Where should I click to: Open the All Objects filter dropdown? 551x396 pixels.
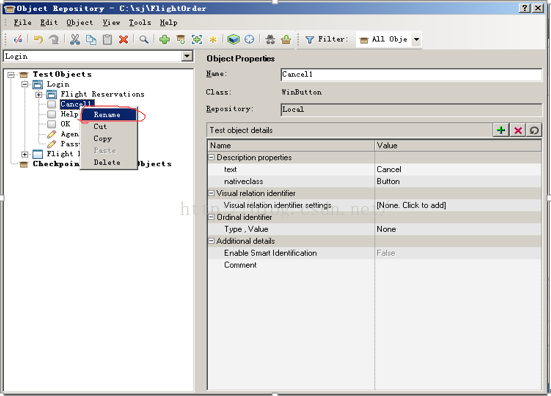click(416, 39)
